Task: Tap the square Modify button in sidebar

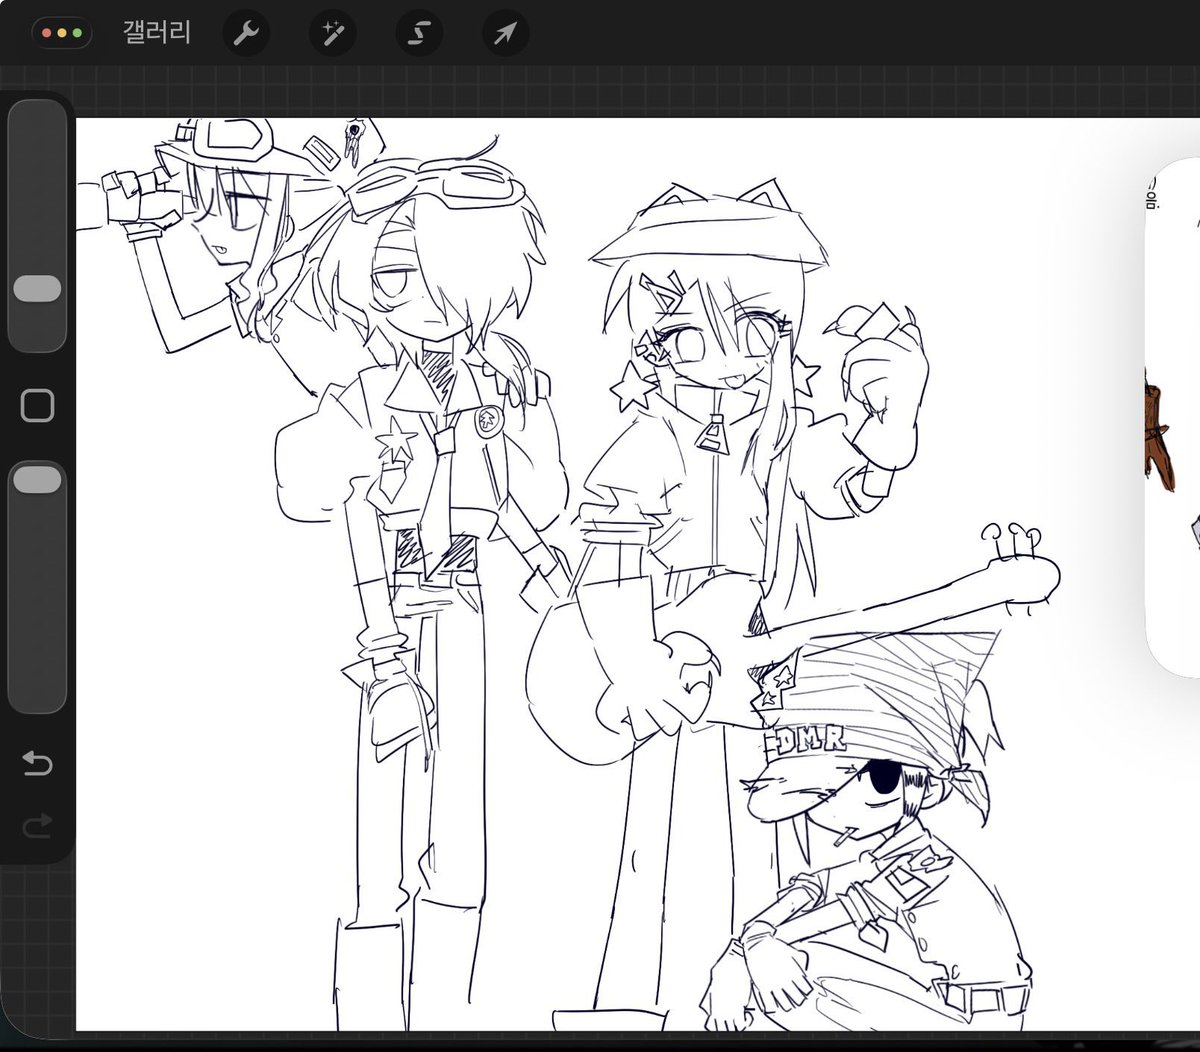Action: pos(37,405)
